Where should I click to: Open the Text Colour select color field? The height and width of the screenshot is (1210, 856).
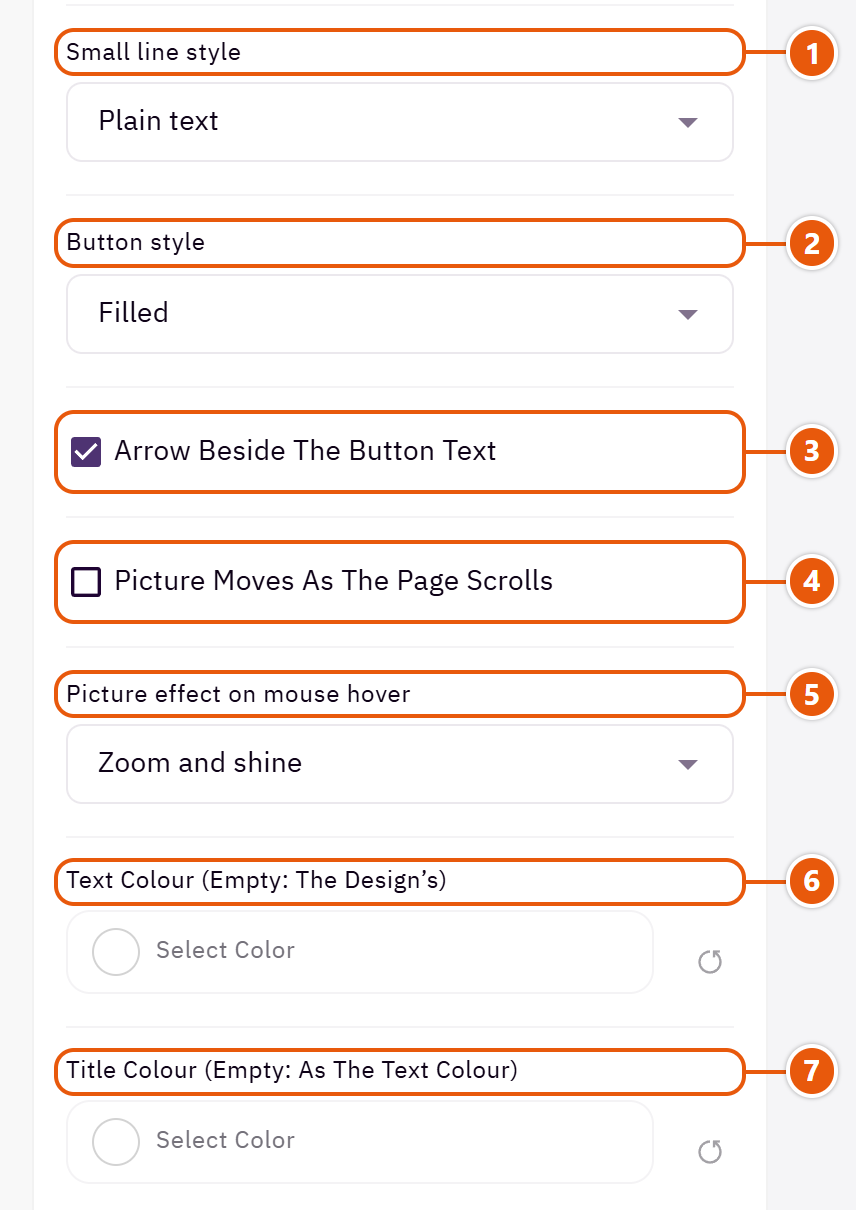pos(360,952)
